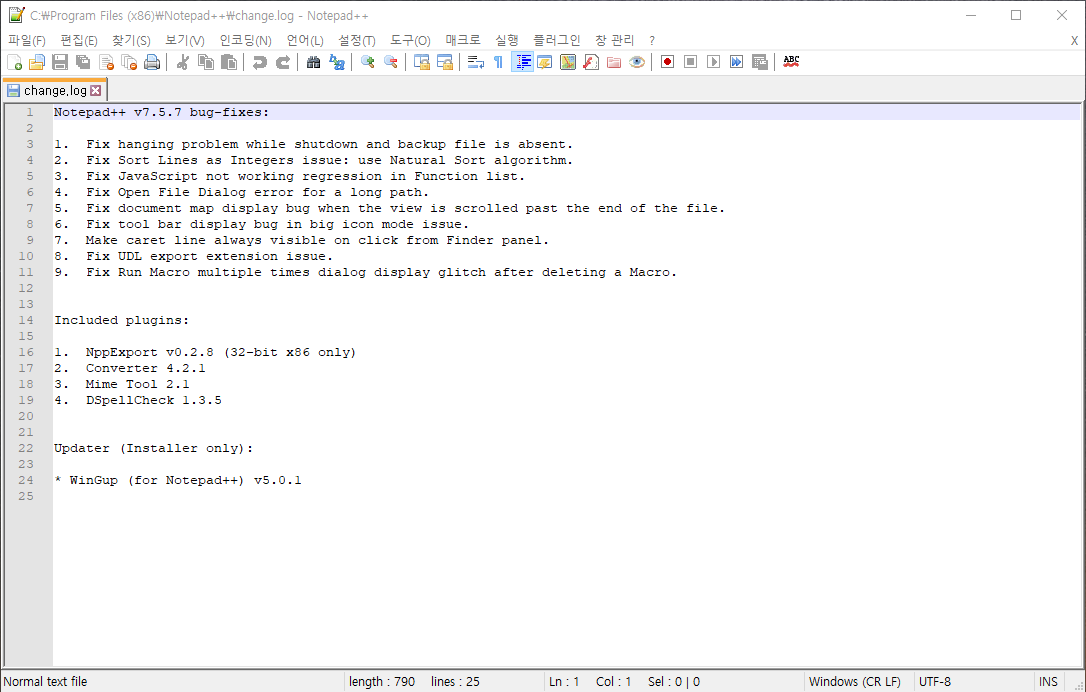Cut selection with the scissors icon
This screenshot has width=1086, height=692.
click(183, 62)
